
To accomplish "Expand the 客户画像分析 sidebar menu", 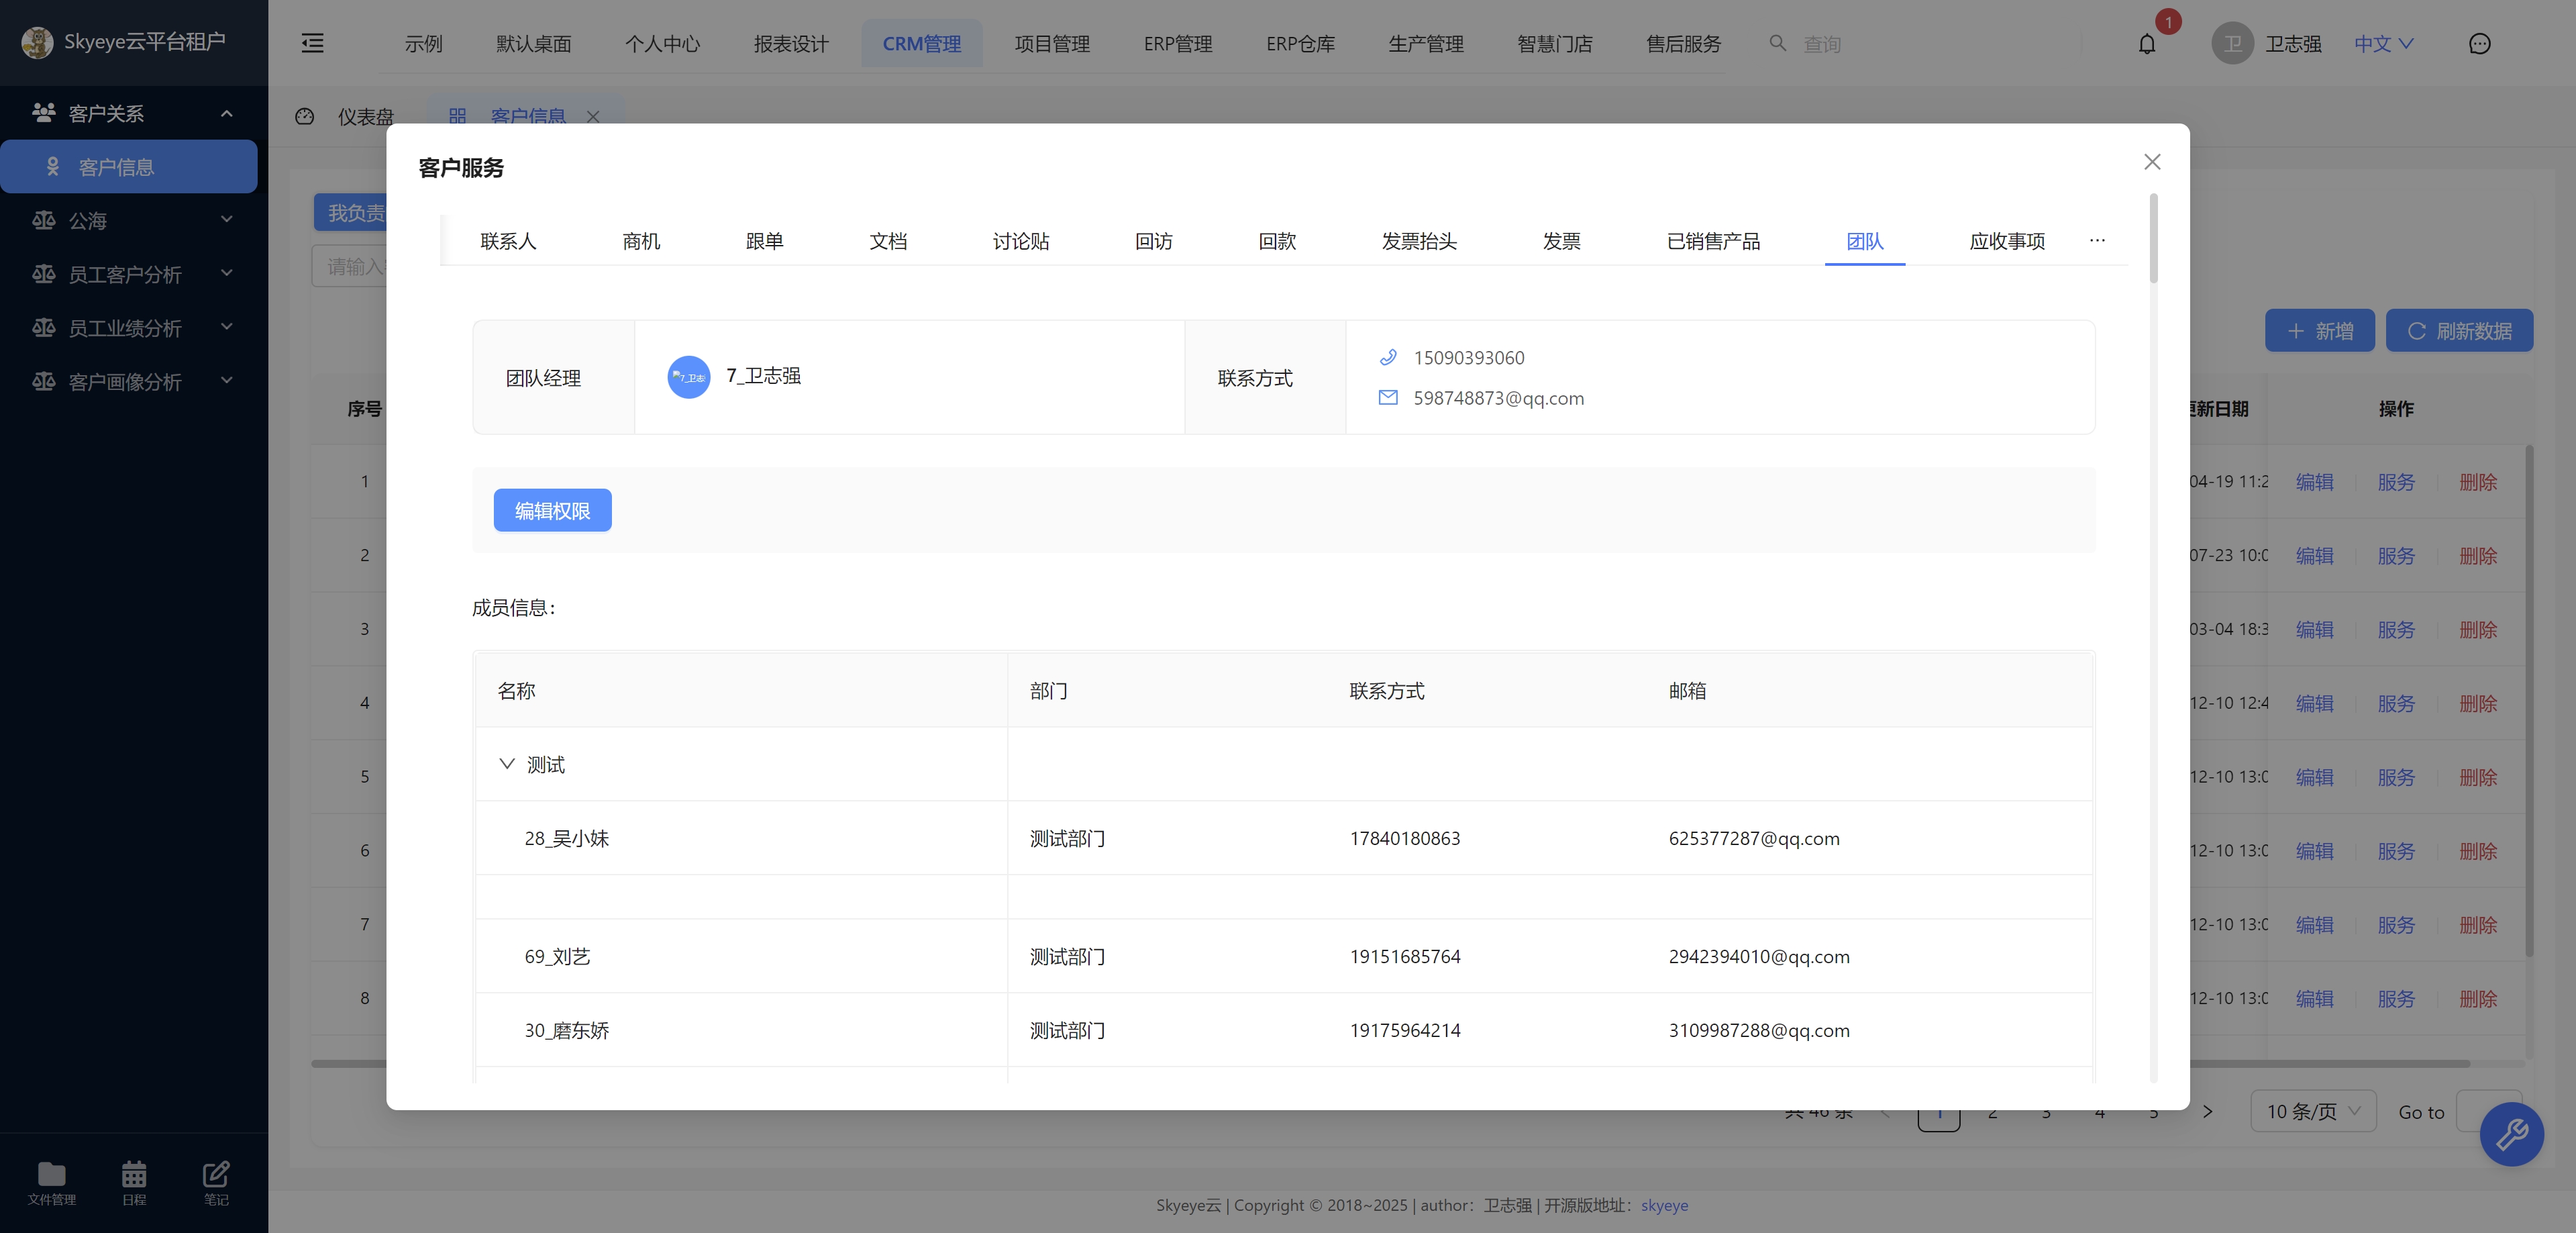I will pos(227,380).
